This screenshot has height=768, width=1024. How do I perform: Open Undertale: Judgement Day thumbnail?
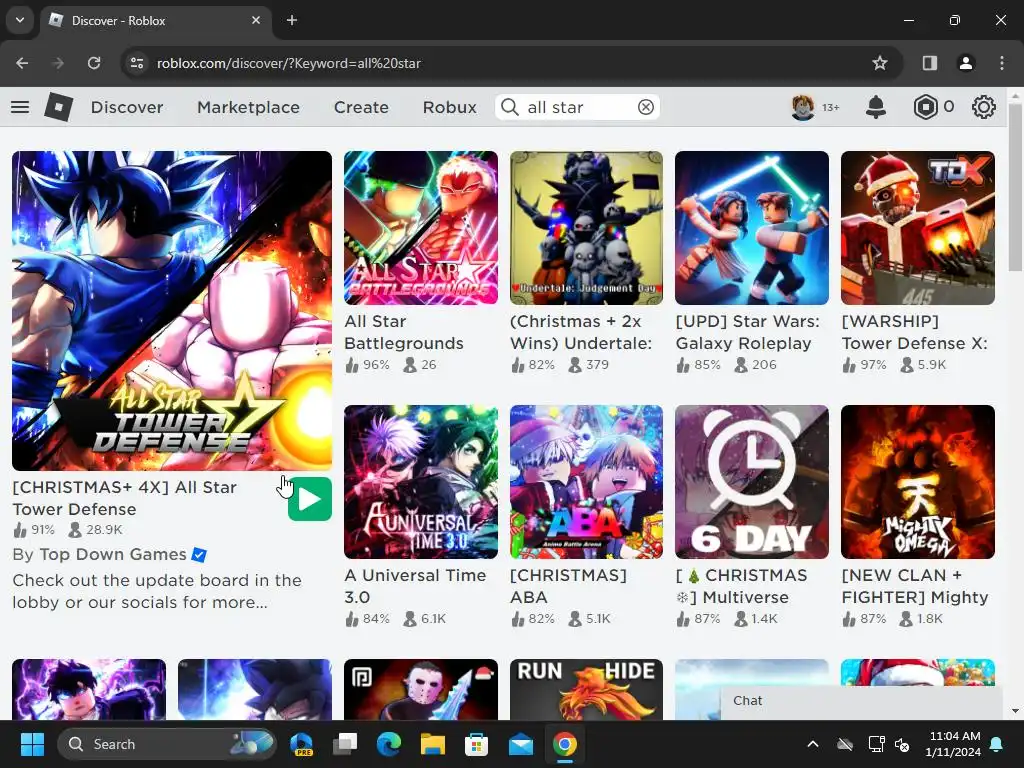(586, 228)
